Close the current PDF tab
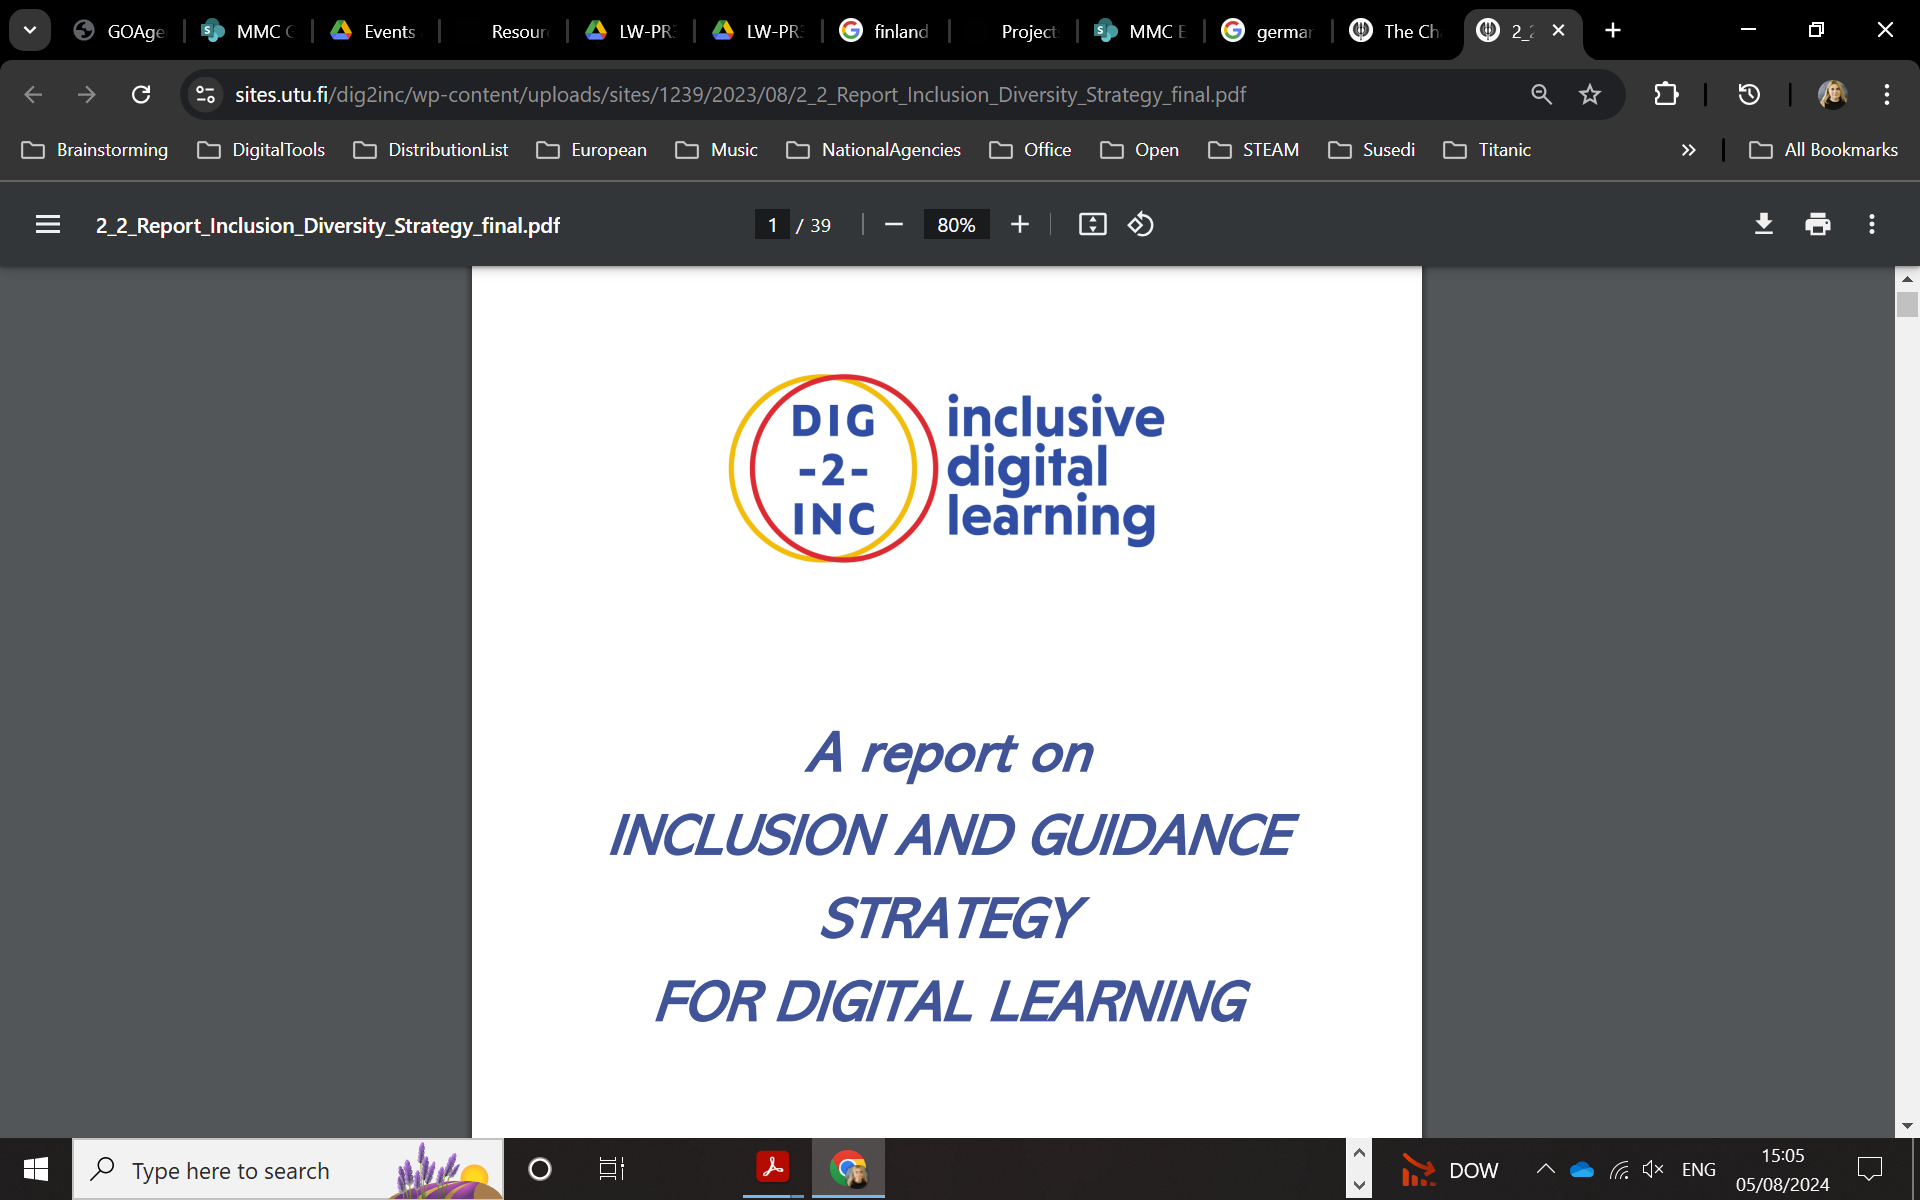The height and width of the screenshot is (1200, 1920). (x=1558, y=31)
